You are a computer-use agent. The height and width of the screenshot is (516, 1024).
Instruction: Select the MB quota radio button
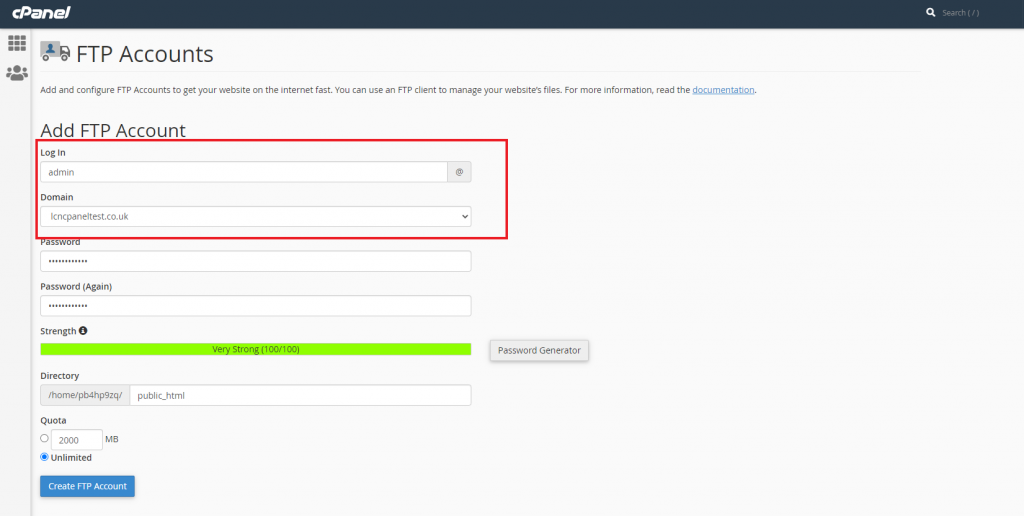(44, 438)
